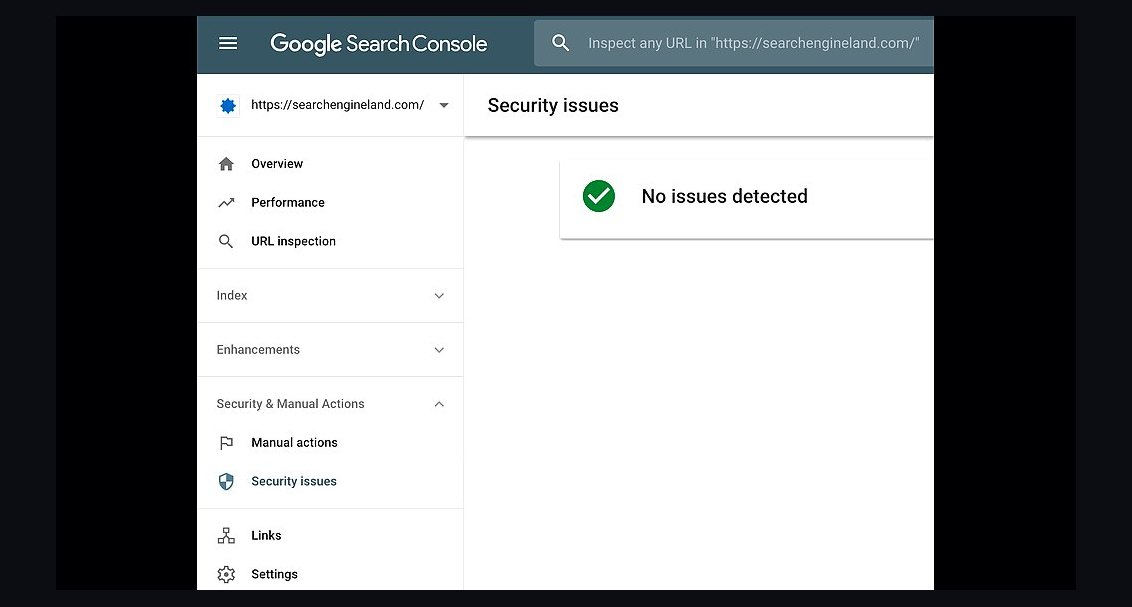Click the Security issues shield icon

(x=226, y=481)
